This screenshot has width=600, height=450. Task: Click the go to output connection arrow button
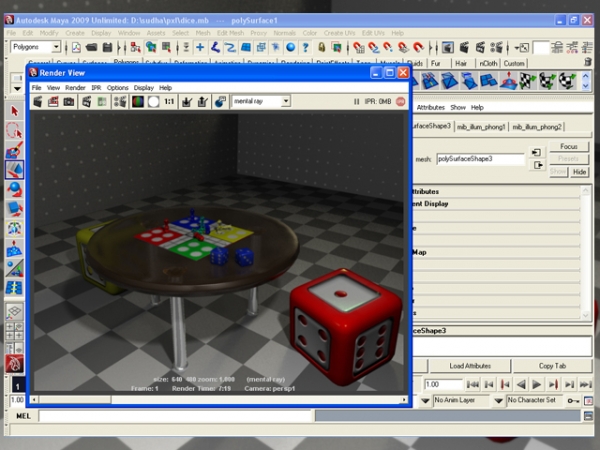[538, 165]
